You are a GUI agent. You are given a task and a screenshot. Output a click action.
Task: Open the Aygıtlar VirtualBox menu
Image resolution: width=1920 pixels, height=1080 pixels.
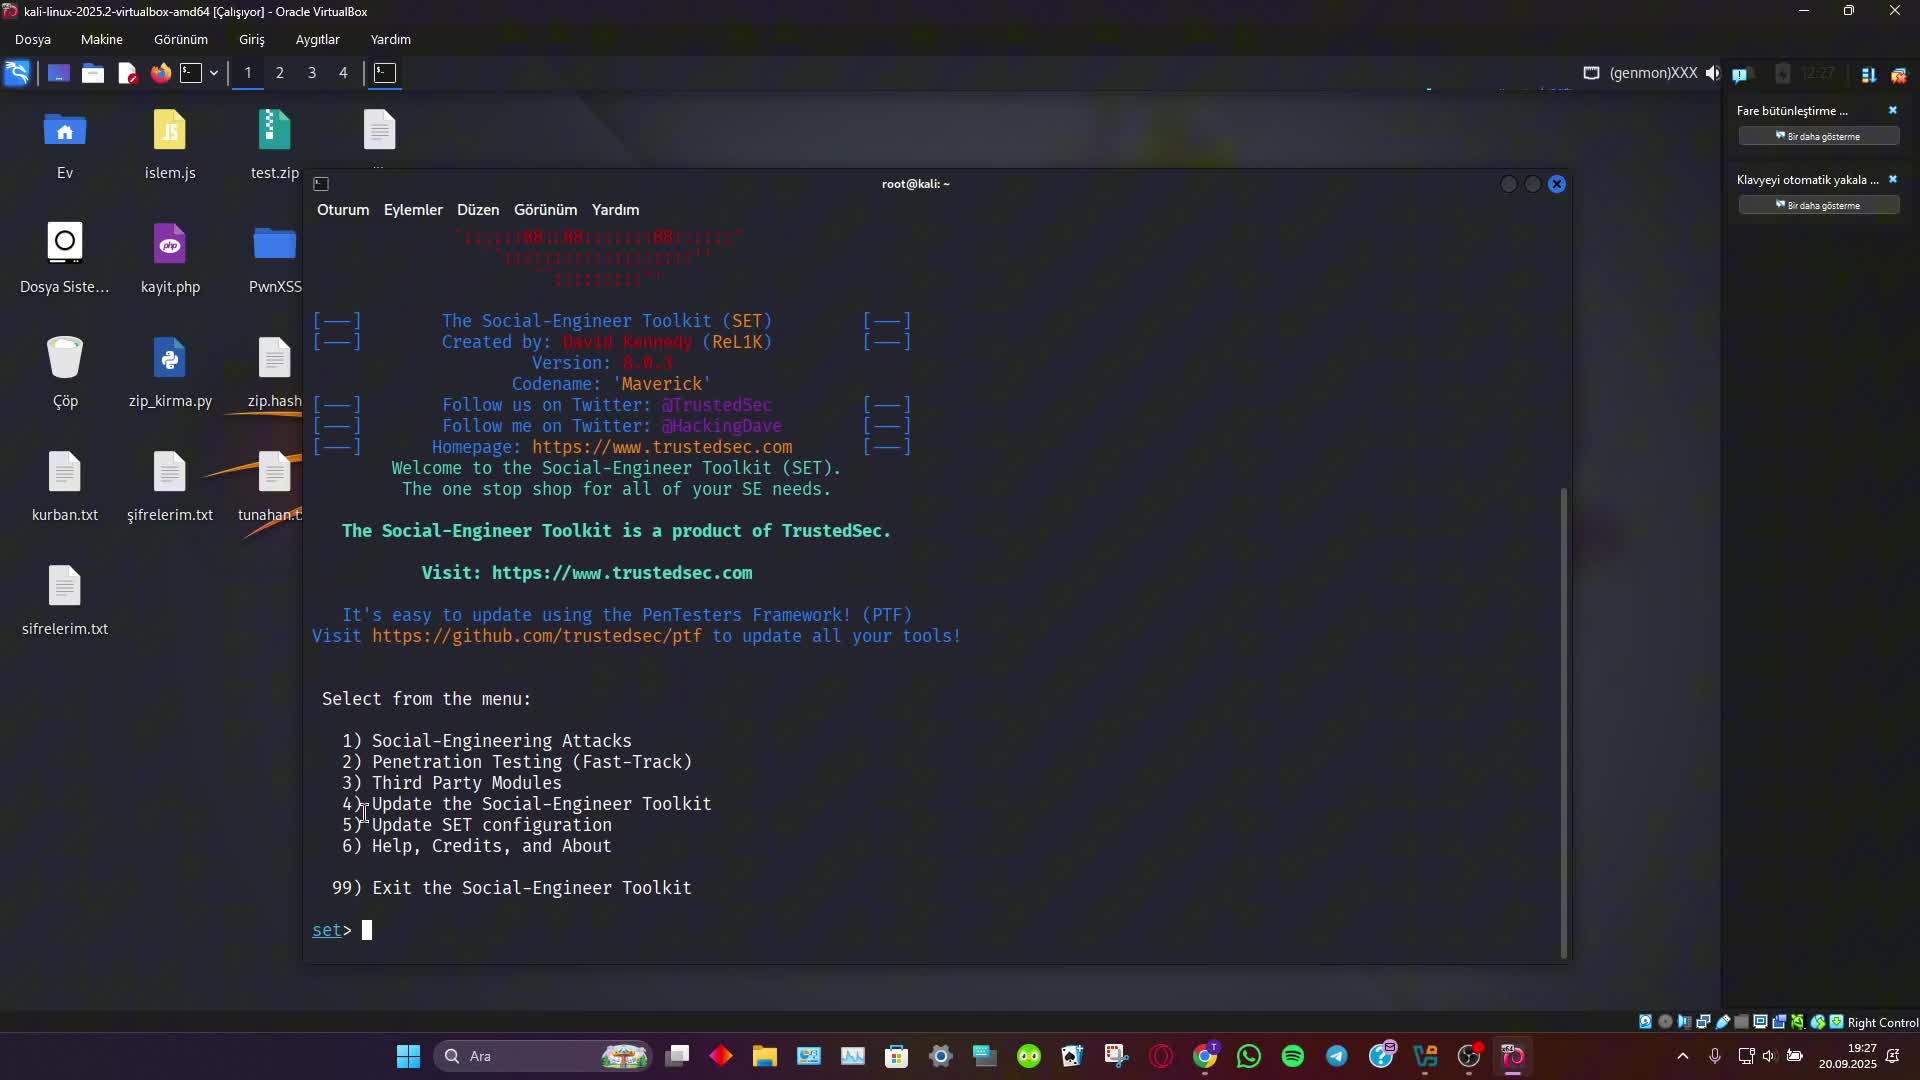click(x=317, y=40)
